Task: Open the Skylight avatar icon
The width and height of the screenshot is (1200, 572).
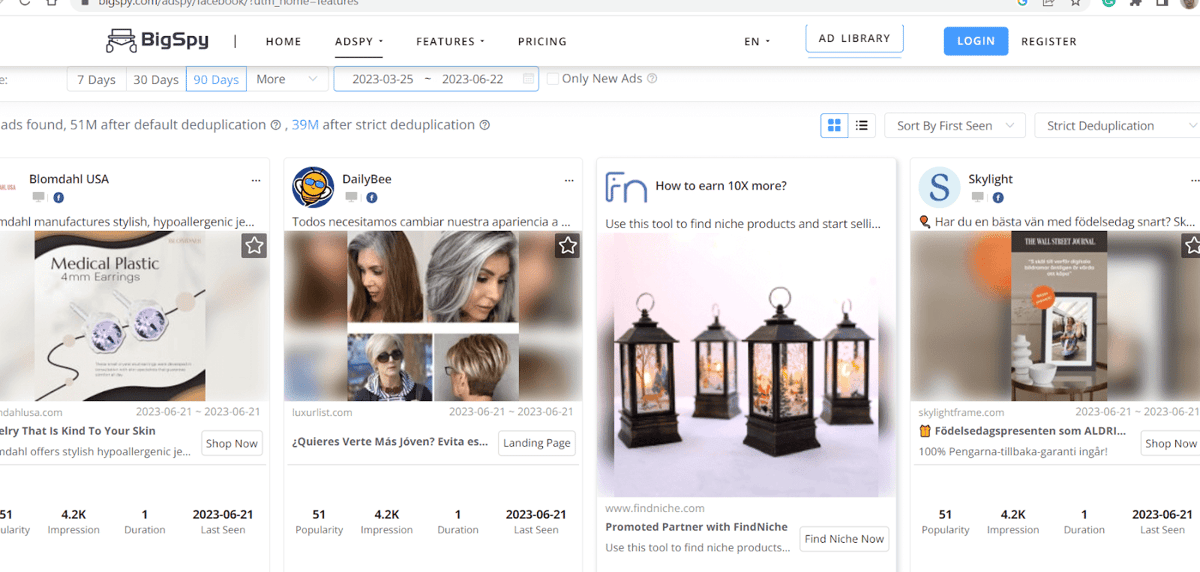Action: click(x=939, y=187)
